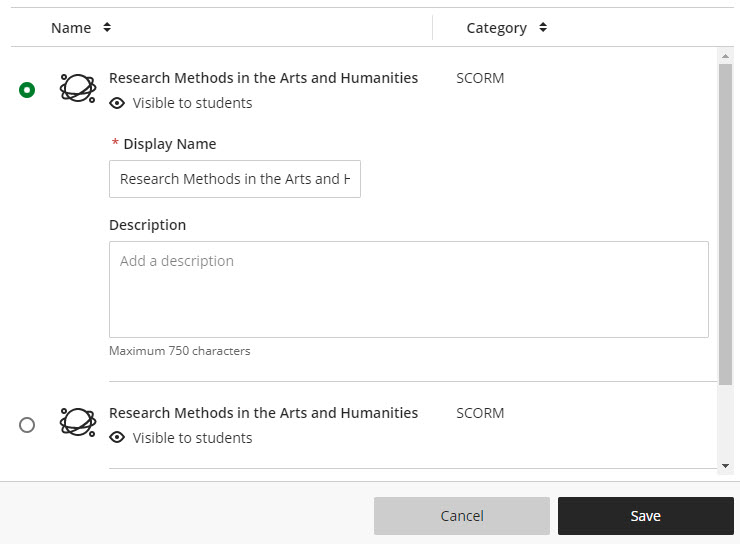The height and width of the screenshot is (544, 740).
Task: Click the SCORM planet icon of second item
Action: 78,424
